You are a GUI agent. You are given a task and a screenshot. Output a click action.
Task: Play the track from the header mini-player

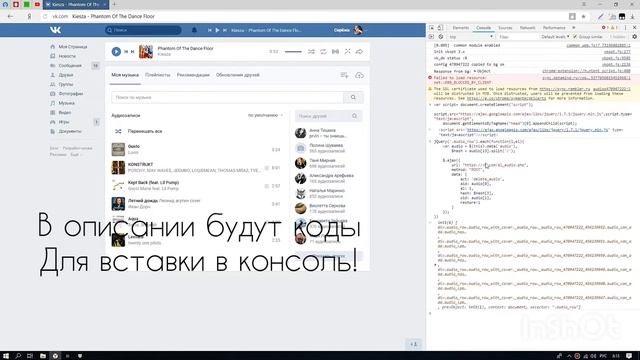coord(217,30)
